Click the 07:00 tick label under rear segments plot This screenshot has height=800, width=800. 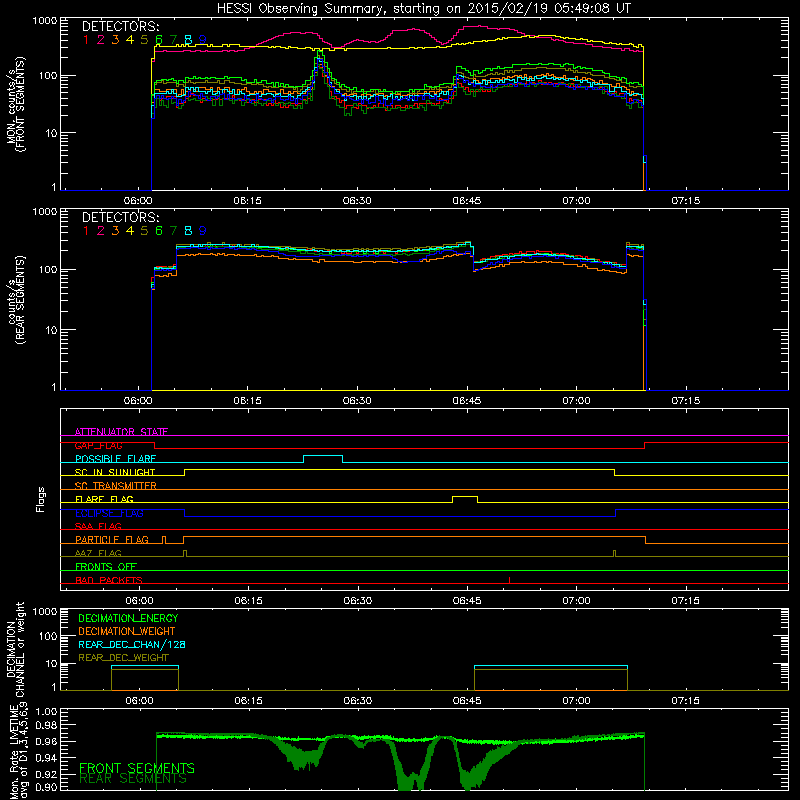pos(577,401)
